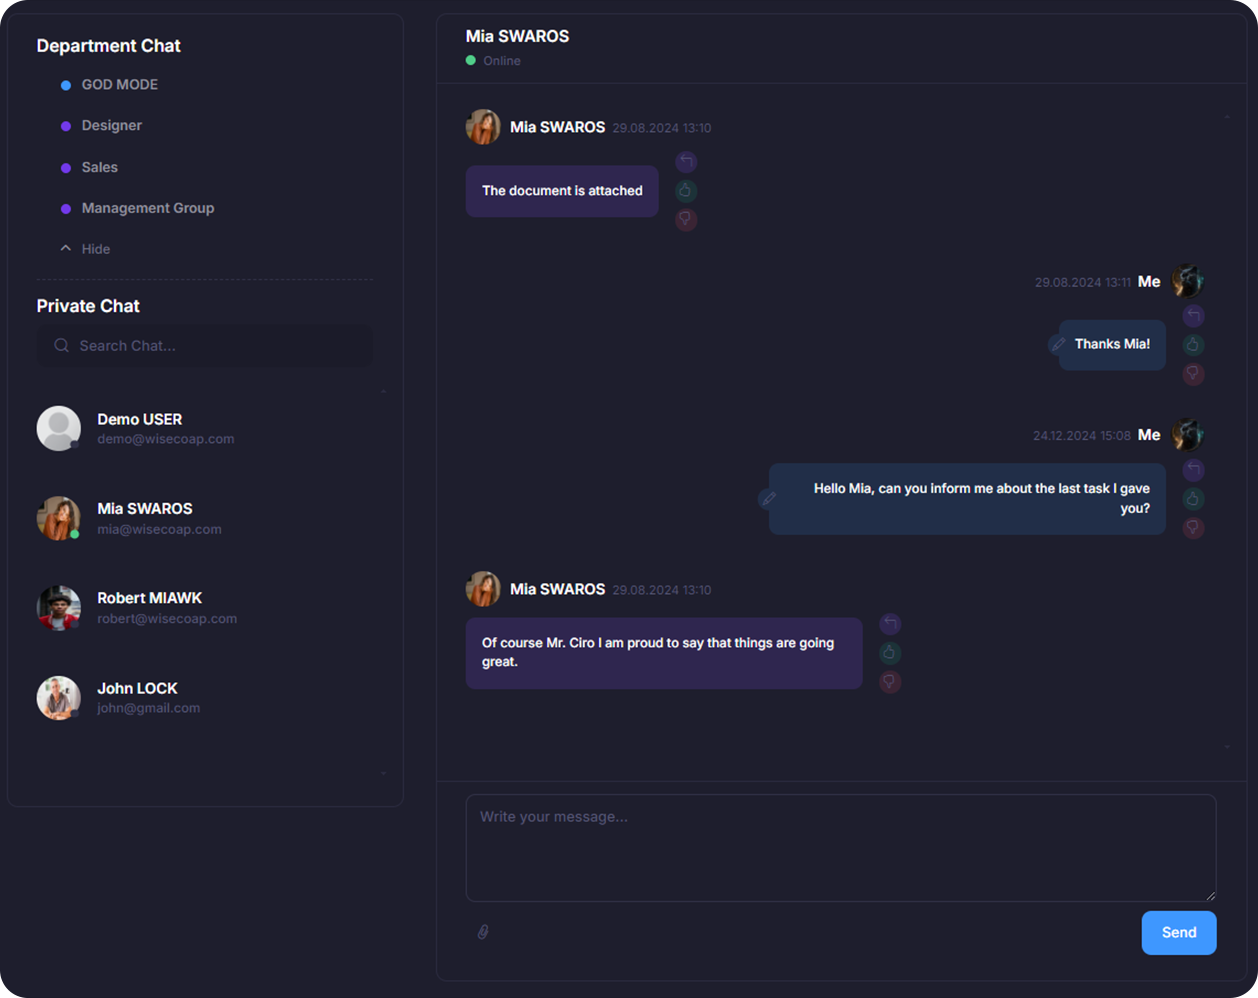Like the "The document is attached" message

pos(686,191)
